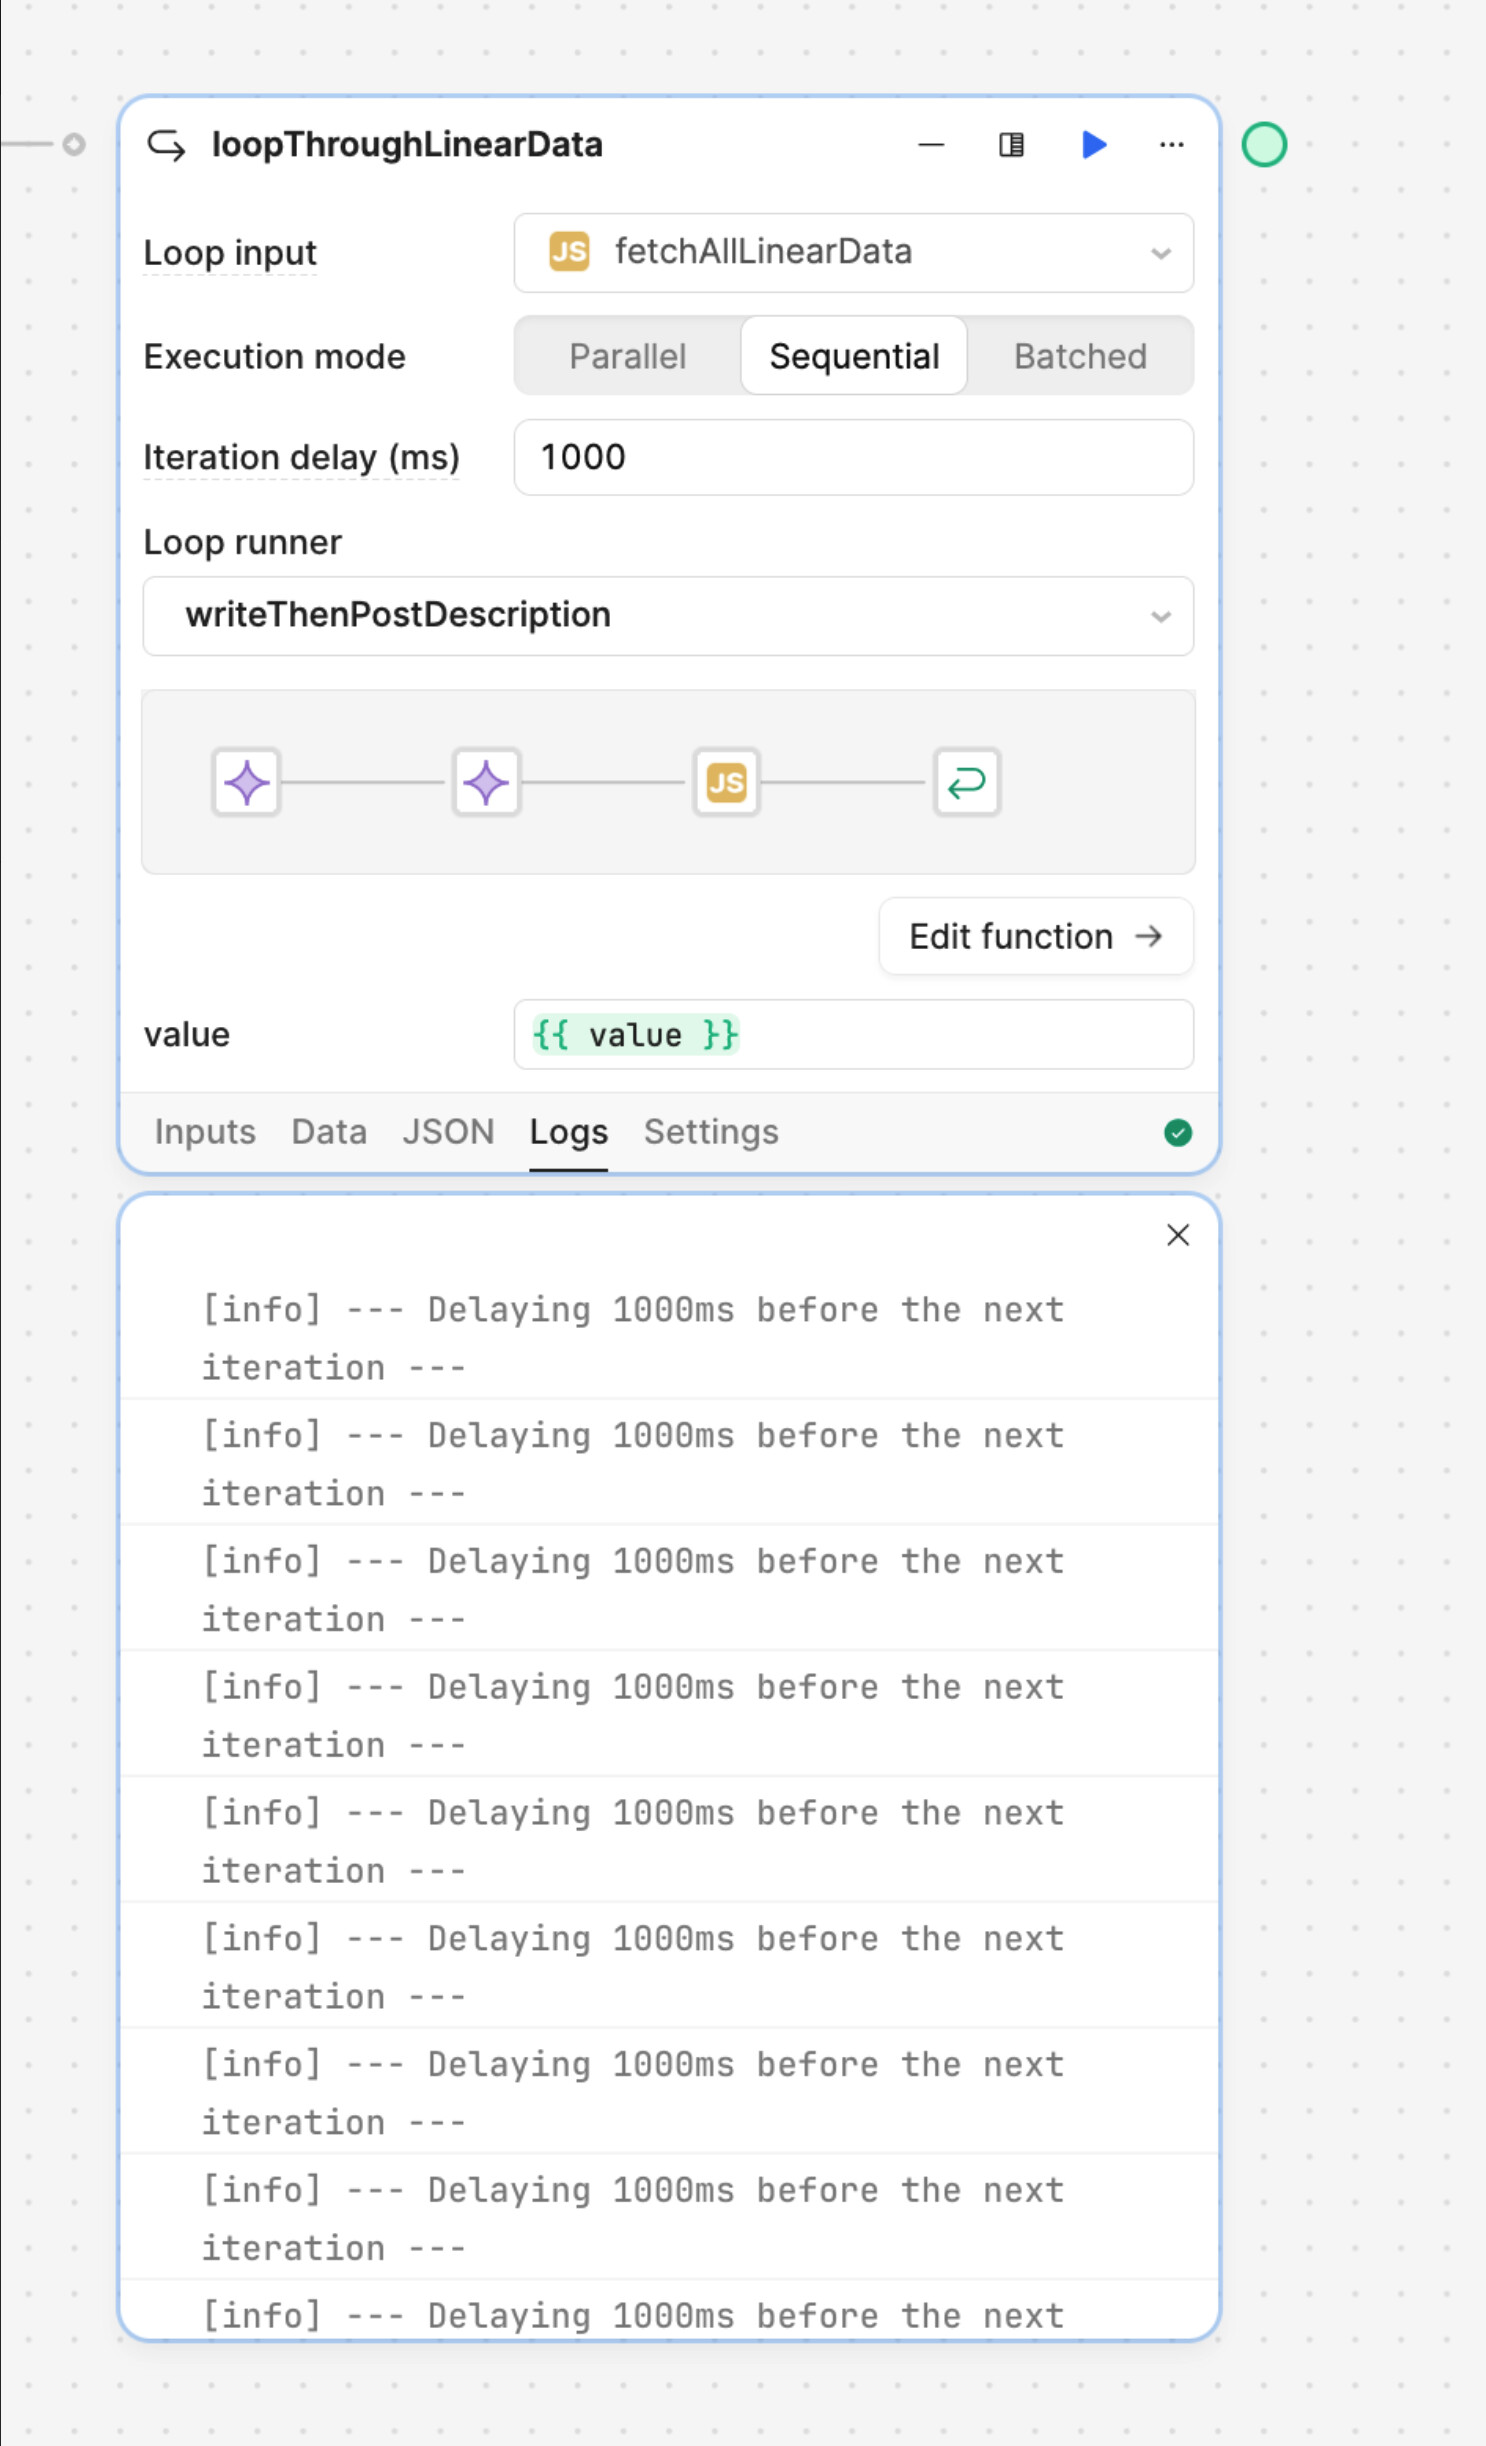
Task: Click the Edit function button
Action: tap(1036, 936)
